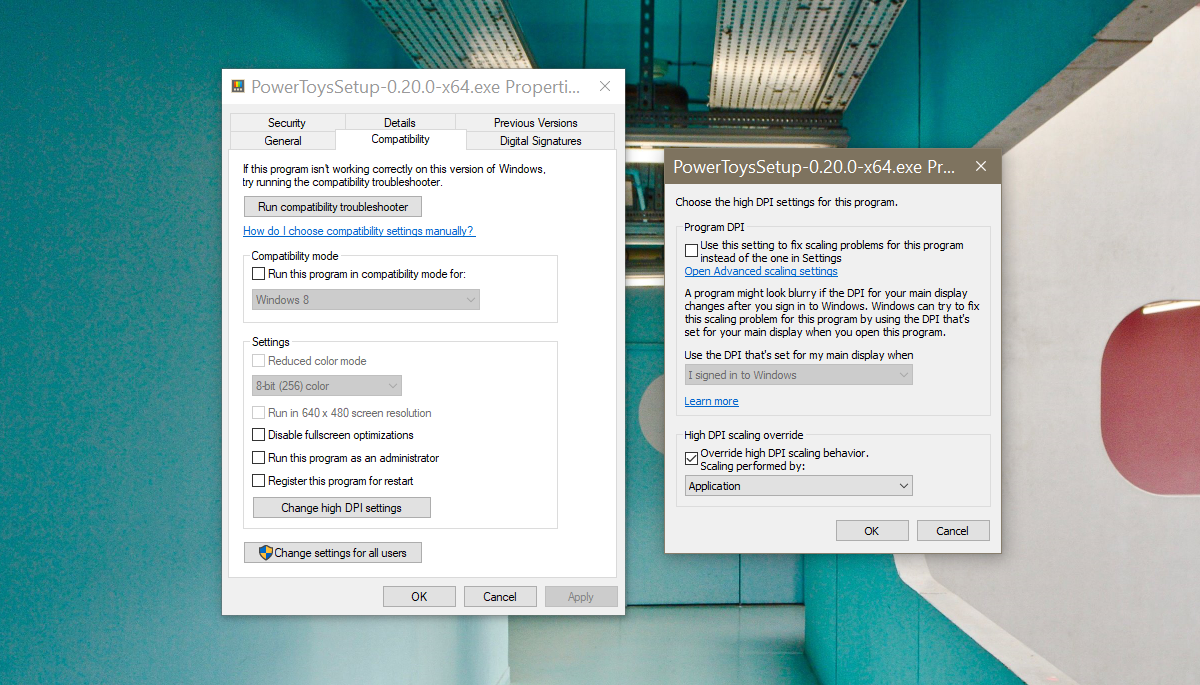The image size is (1200, 685).
Task: Open the 8-bit (256) color dropdown
Action: (x=327, y=385)
